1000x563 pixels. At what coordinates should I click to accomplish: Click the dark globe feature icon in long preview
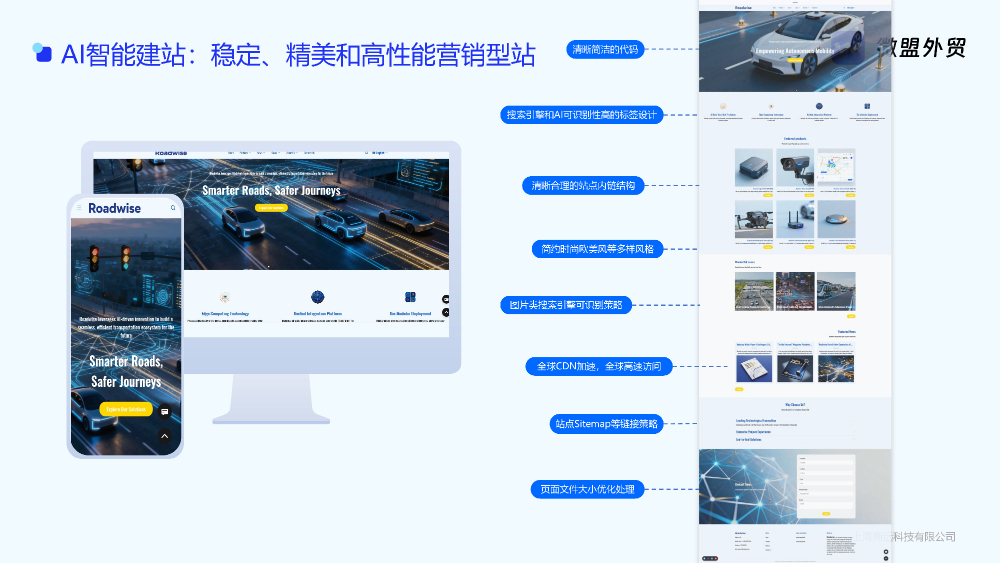819,106
